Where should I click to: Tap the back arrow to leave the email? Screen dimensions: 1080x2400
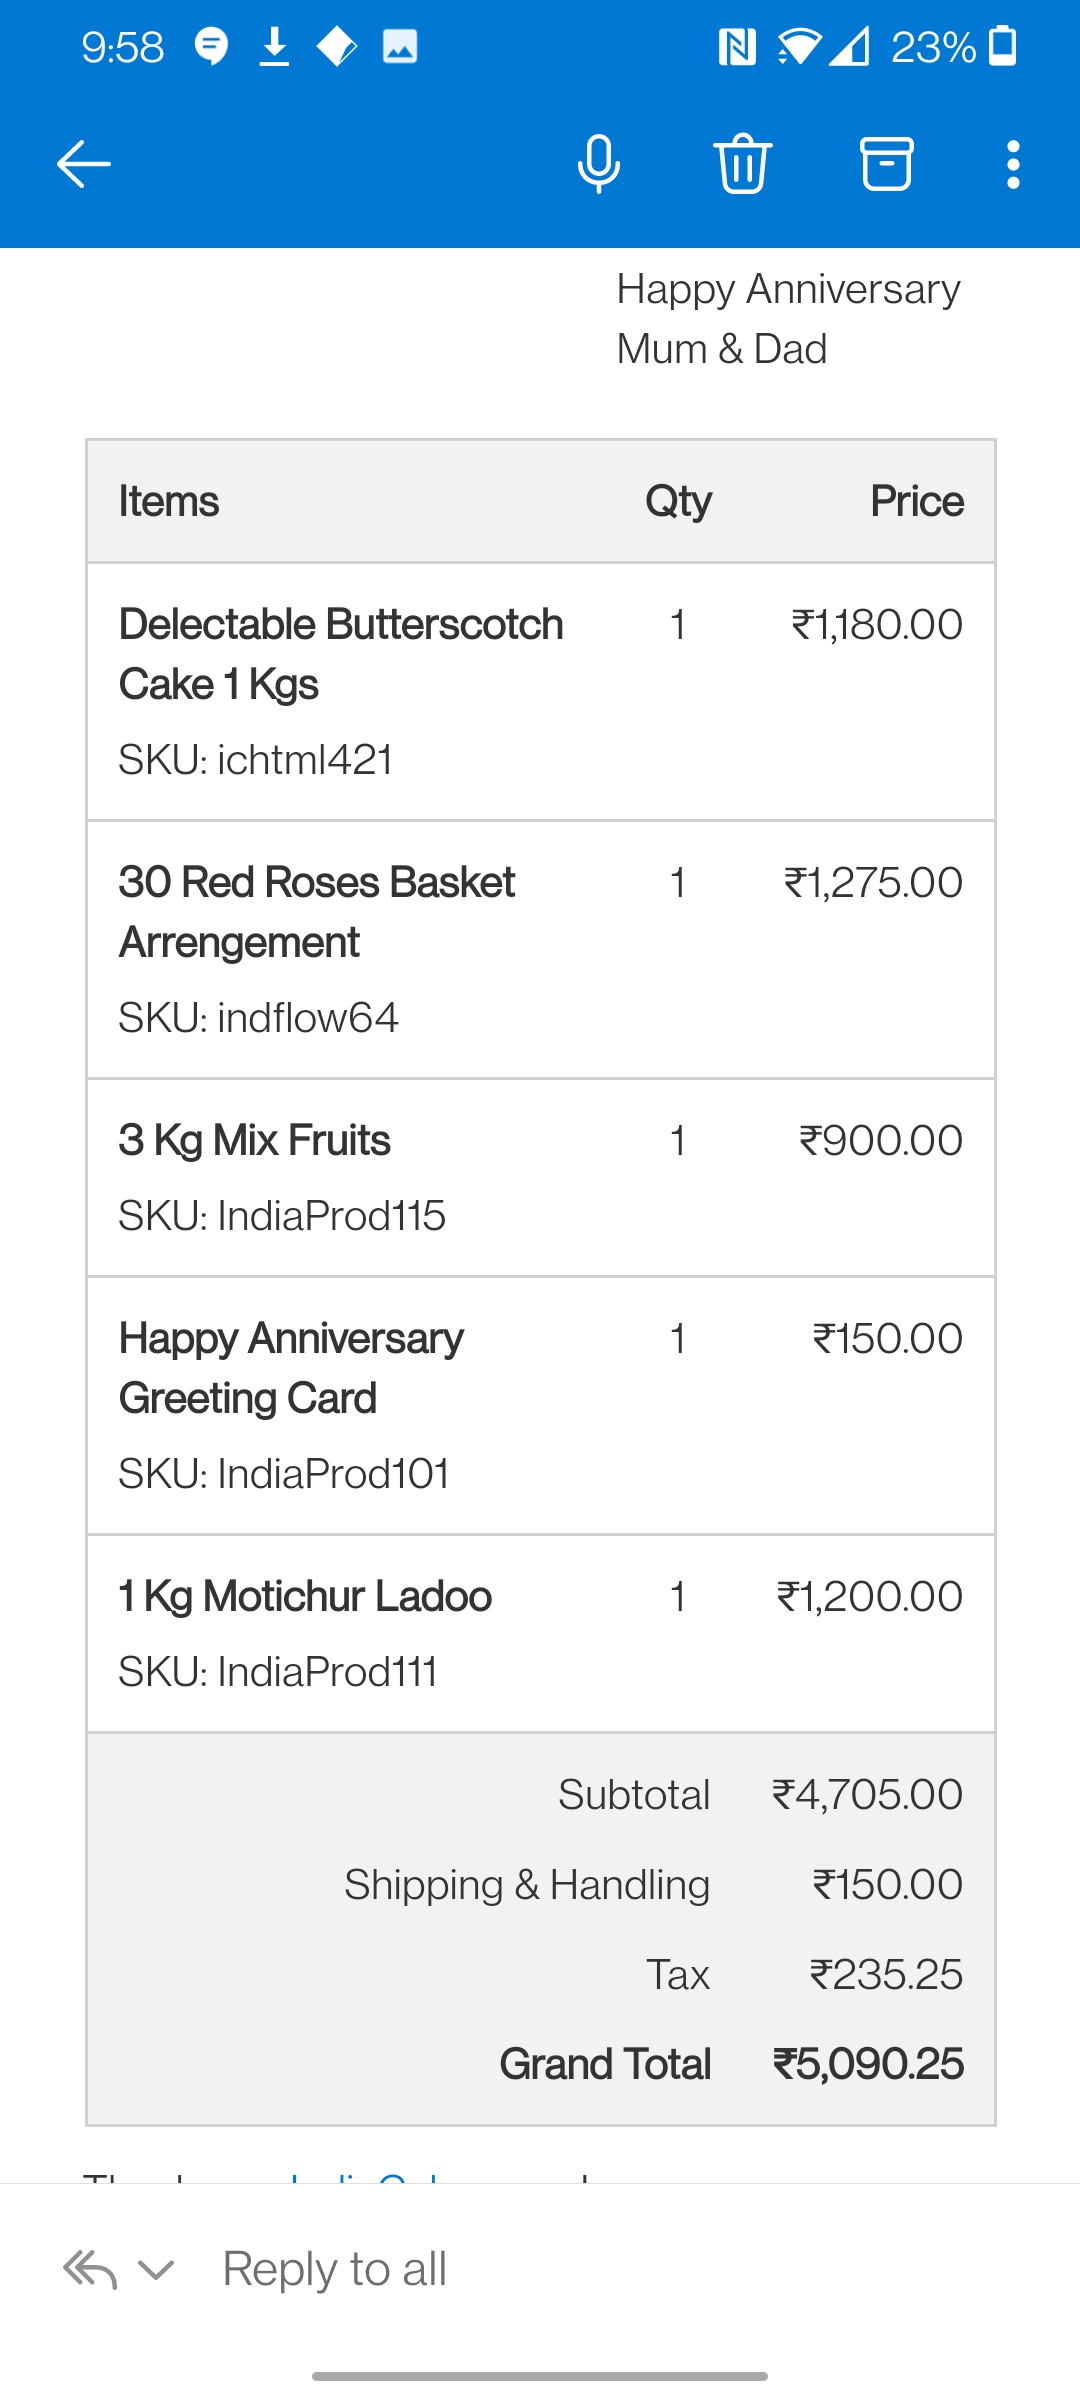tap(84, 164)
